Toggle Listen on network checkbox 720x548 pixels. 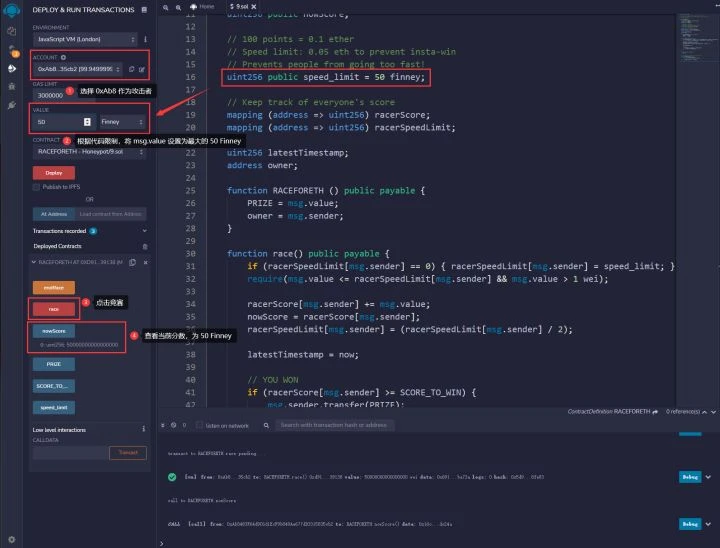(x=199, y=425)
